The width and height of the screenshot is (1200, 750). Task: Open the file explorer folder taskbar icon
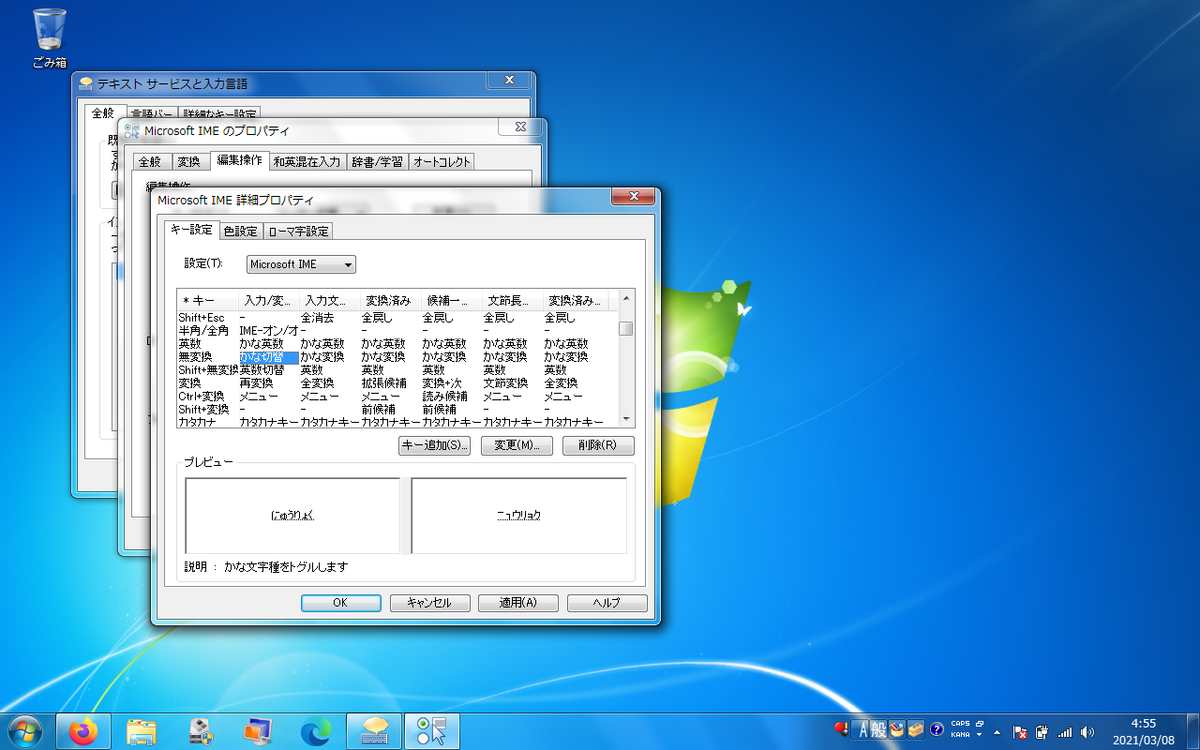coord(142,732)
